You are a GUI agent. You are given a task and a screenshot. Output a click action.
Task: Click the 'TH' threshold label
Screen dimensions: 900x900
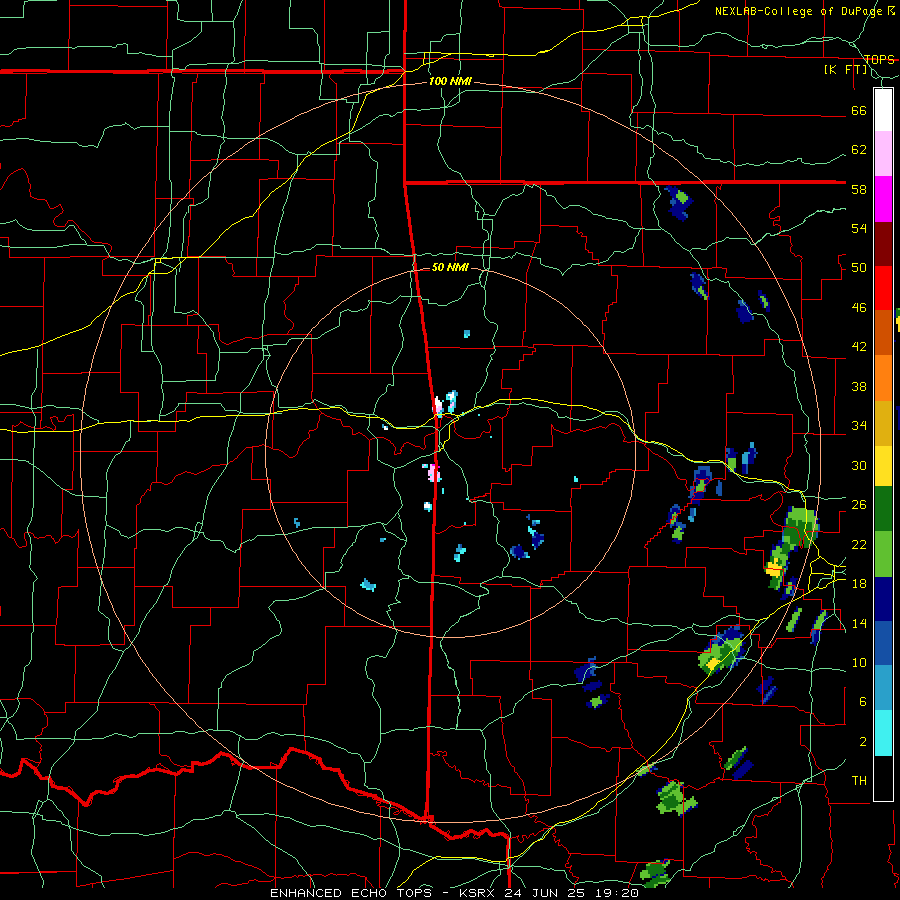pyautogui.click(x=859, y=781)
